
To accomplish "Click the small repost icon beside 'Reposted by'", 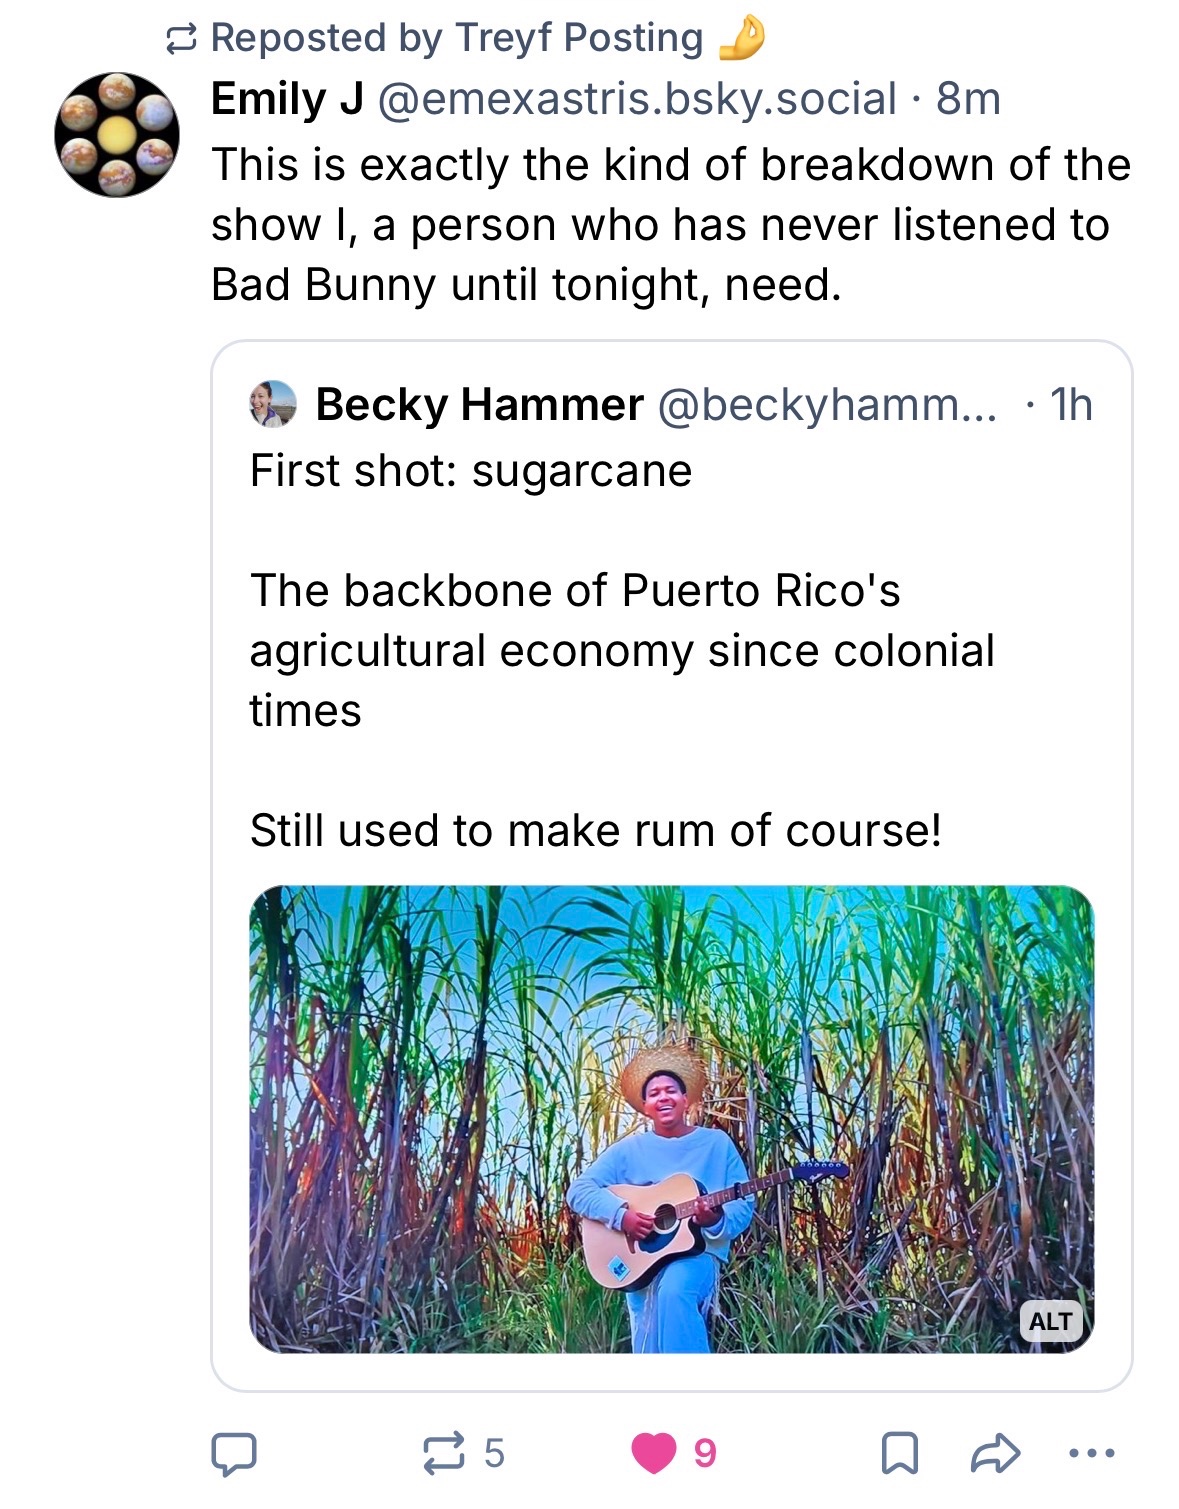I will pyautogui.click(x=179, y=39).
